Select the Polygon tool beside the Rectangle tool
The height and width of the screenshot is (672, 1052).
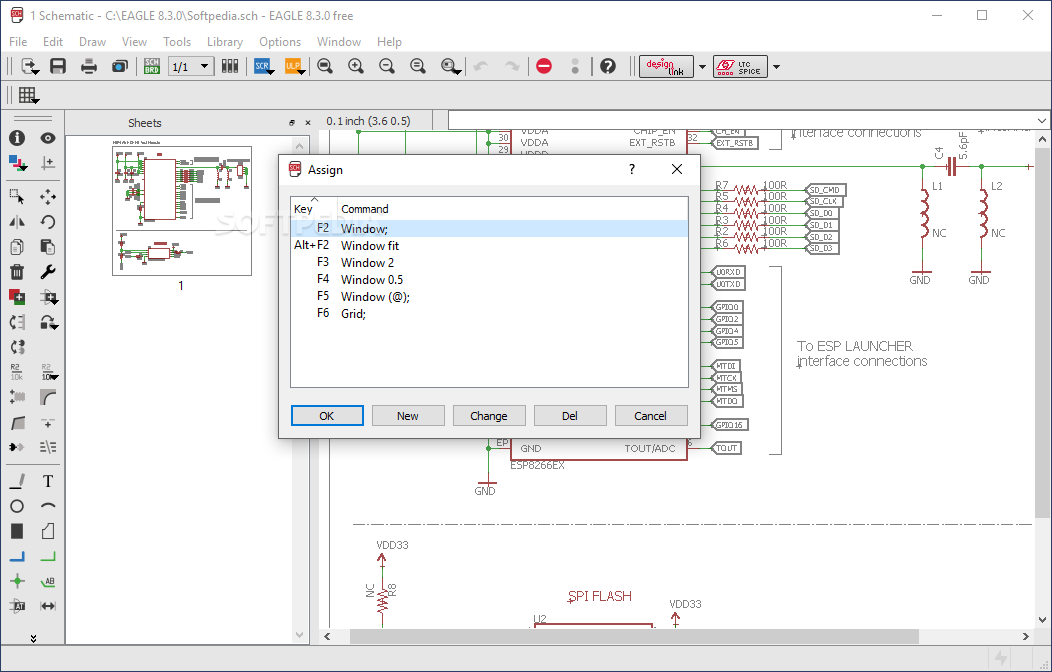[48, 531]
